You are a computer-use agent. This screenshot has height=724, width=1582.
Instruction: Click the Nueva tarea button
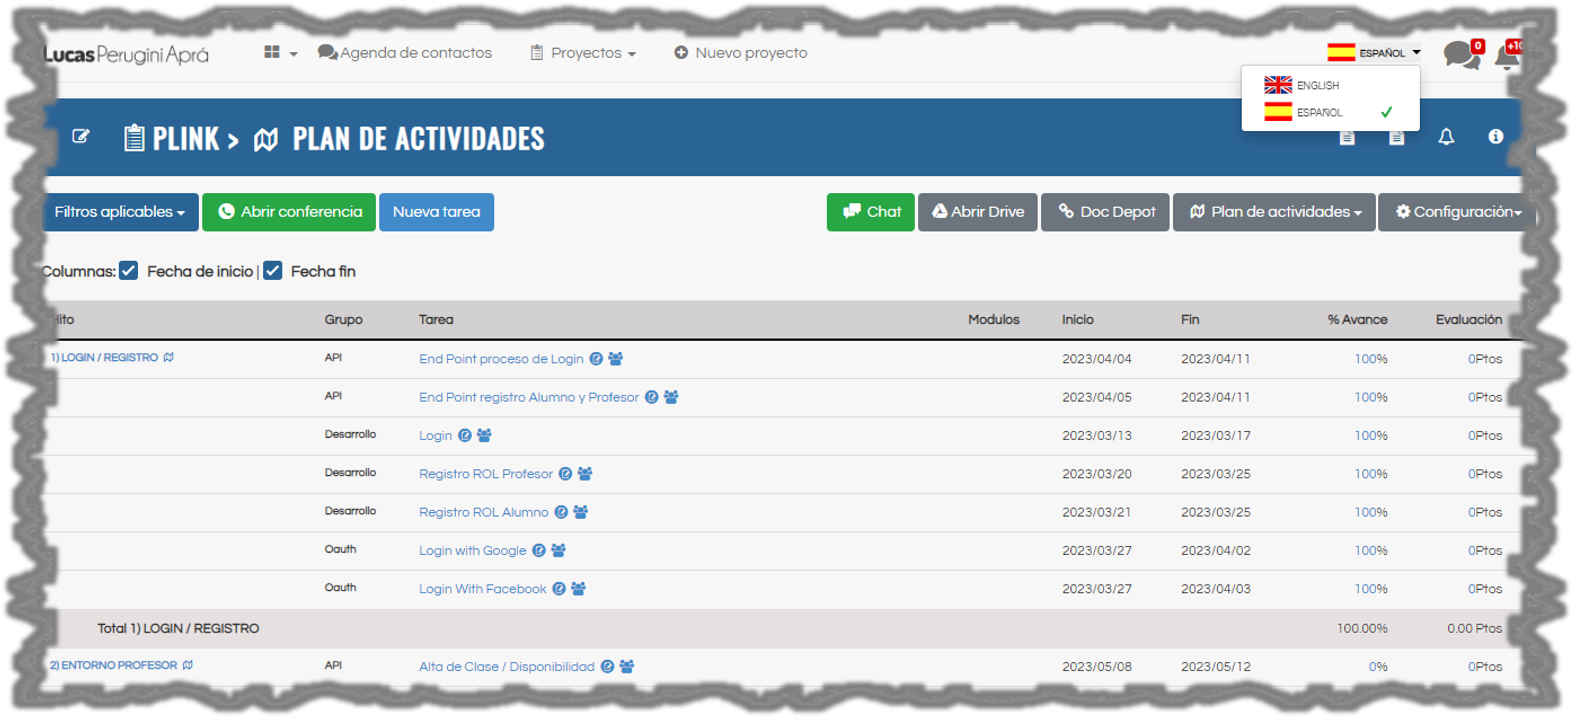click(x=436, y=212)
